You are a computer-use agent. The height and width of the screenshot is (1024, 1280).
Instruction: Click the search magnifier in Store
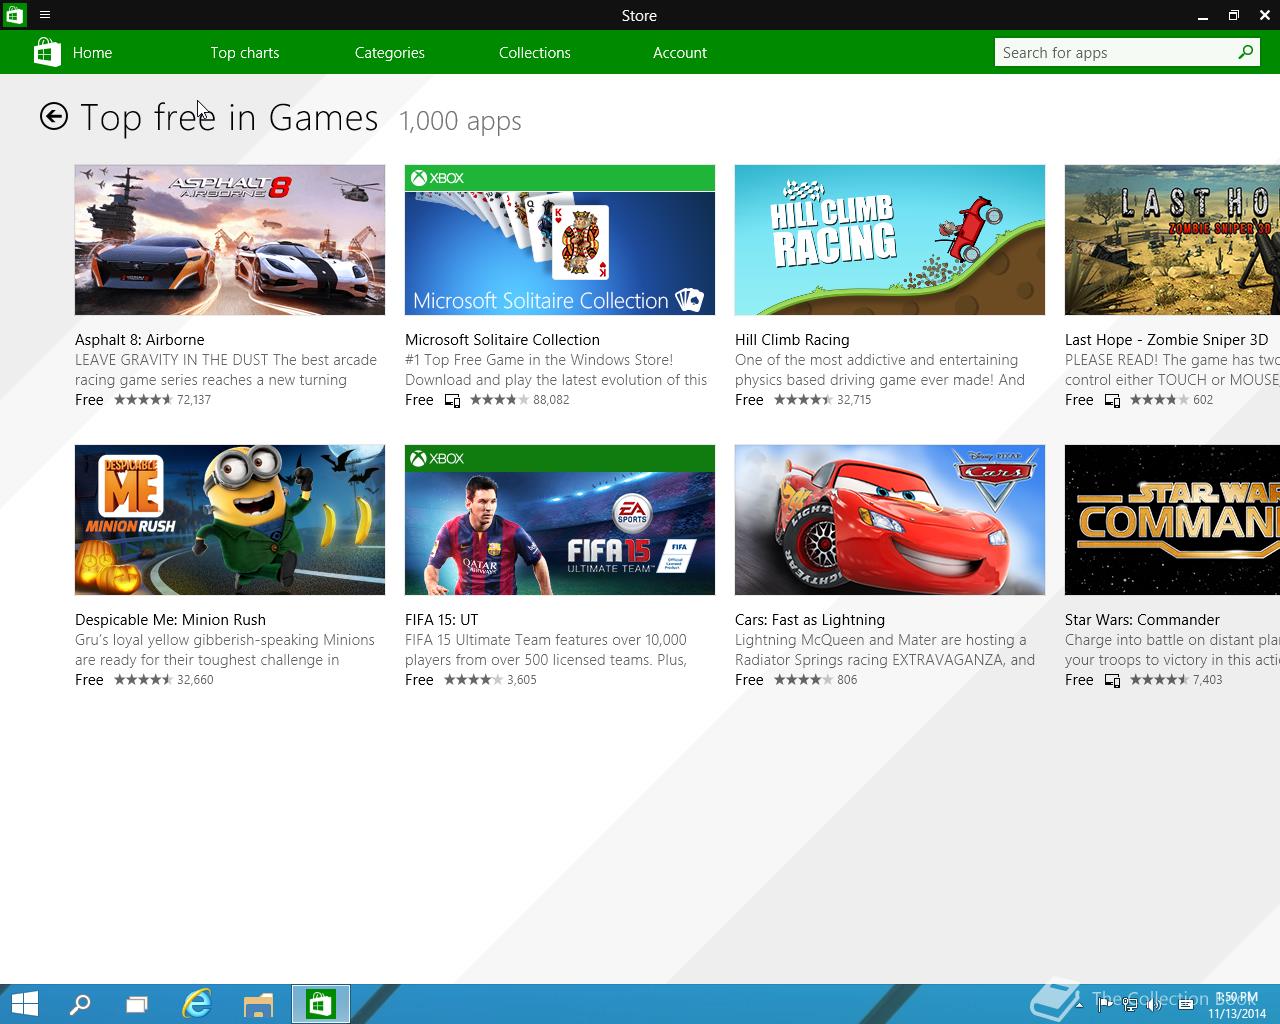[1246, 52]
